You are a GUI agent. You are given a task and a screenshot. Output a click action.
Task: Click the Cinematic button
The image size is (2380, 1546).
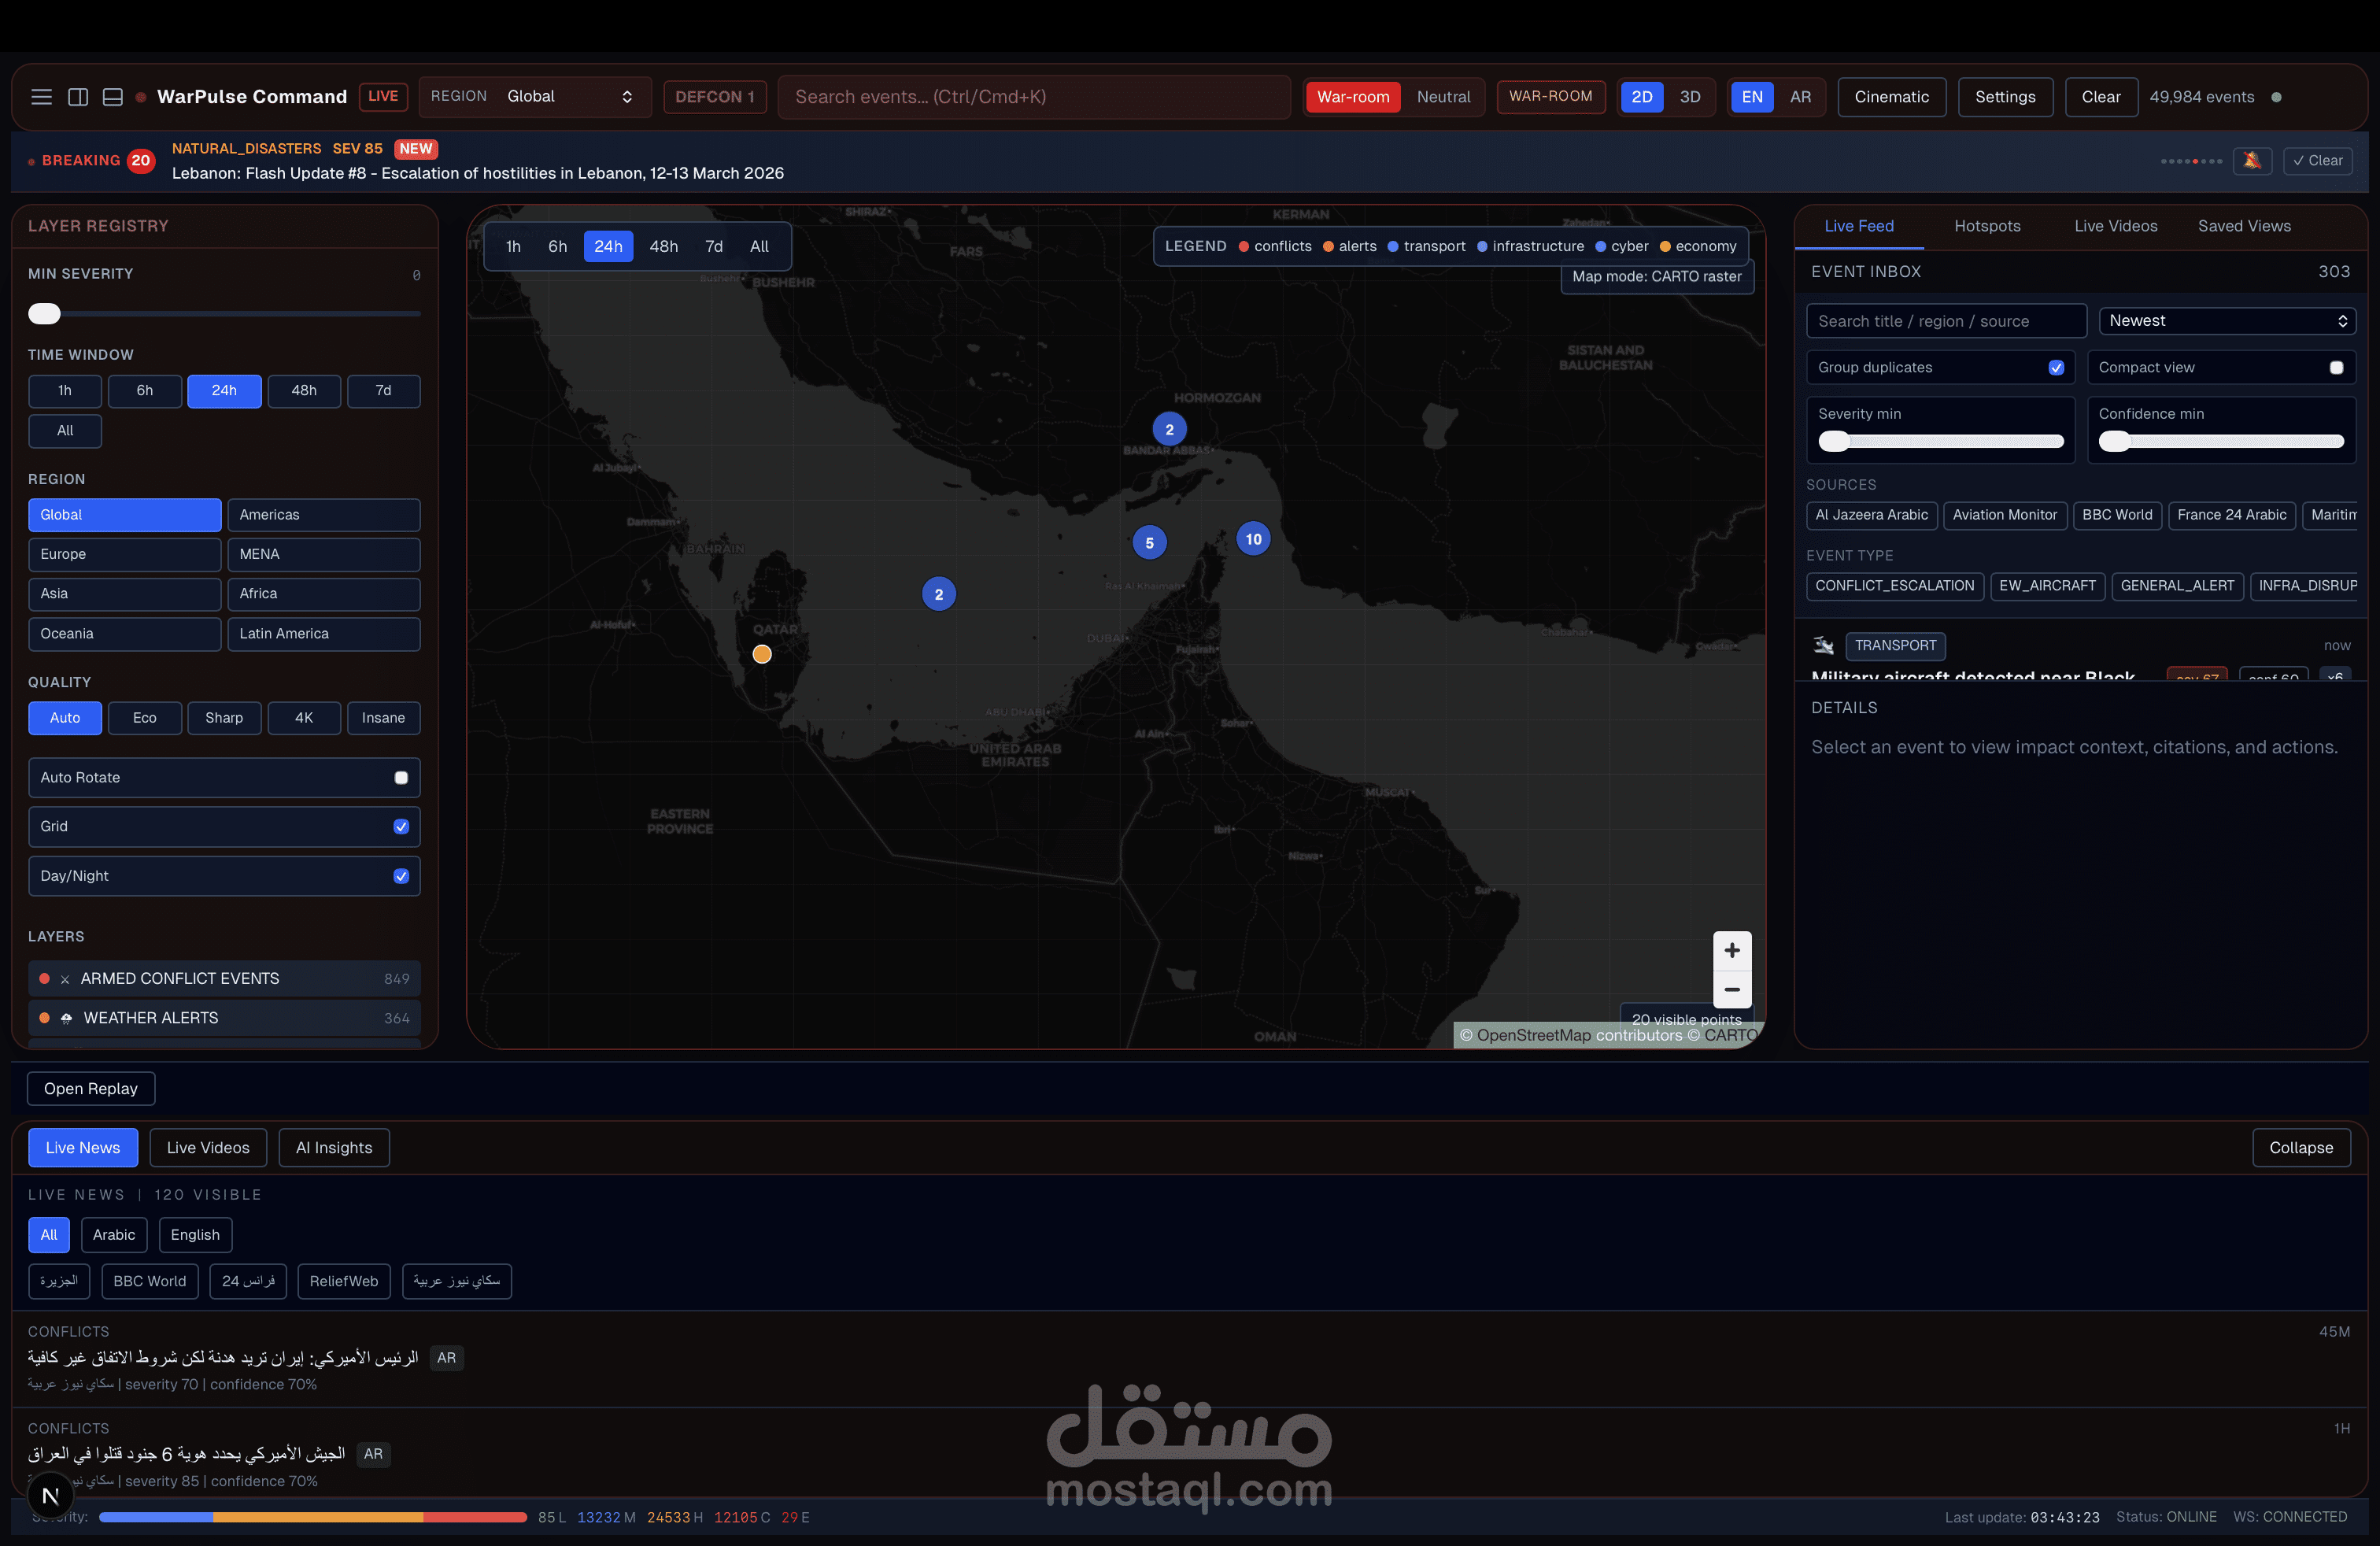(1891, 97)
